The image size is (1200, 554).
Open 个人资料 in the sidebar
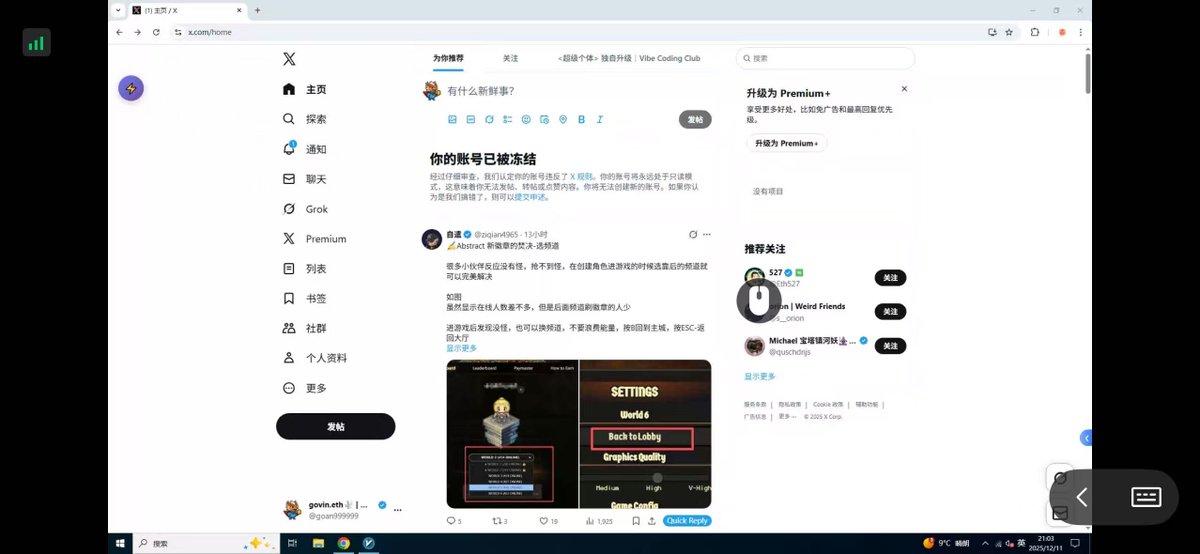coord(315,358)
